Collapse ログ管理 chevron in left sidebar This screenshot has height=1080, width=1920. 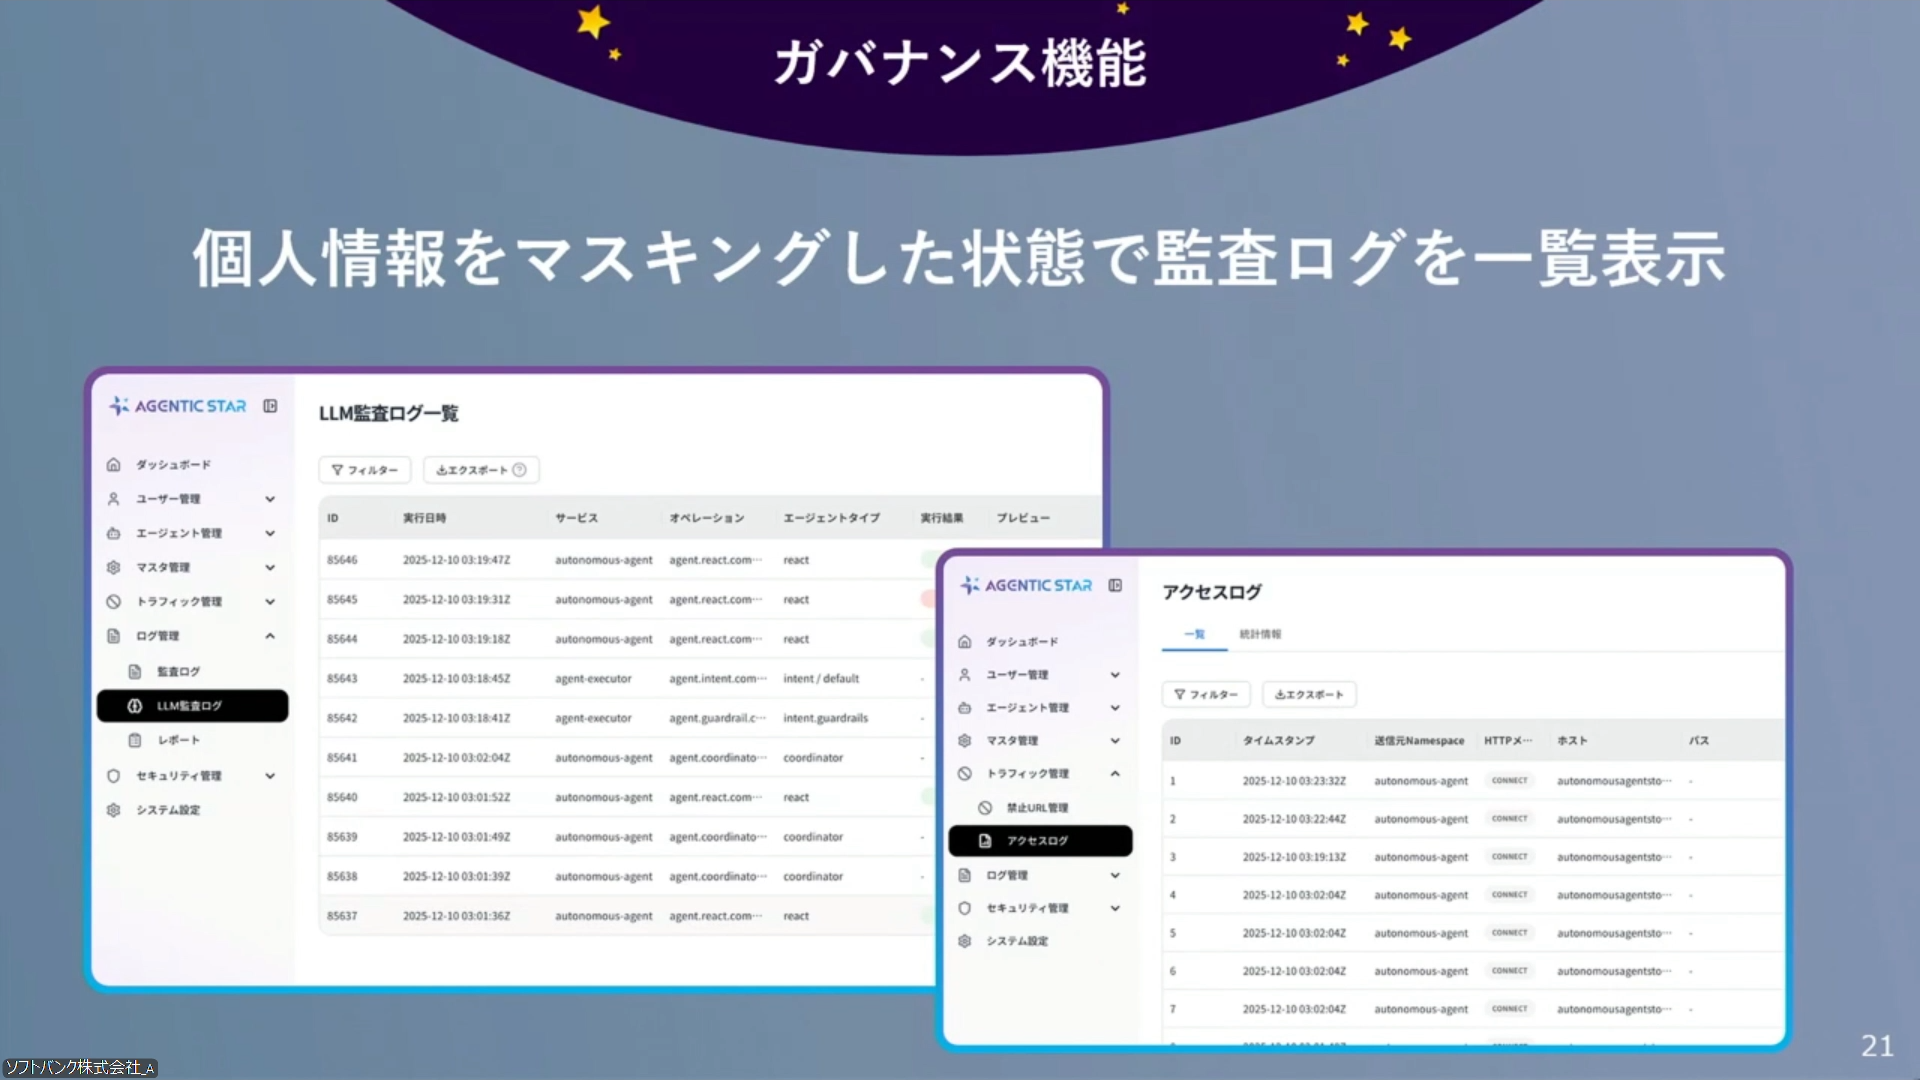click(270, 636)
